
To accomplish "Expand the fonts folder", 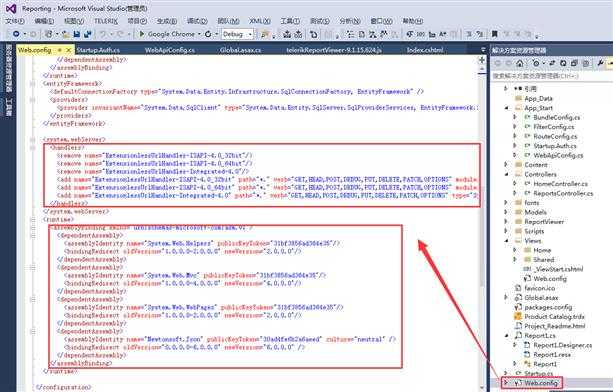I will pyautogui.click(x=506, y=202).
